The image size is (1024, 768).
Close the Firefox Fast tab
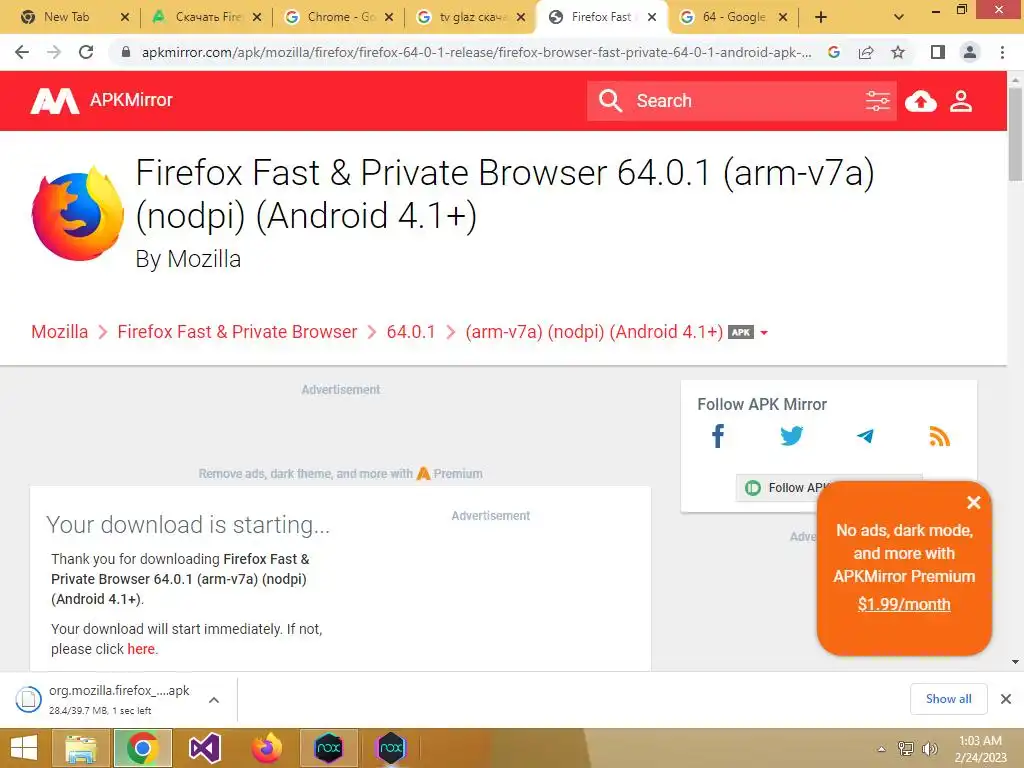click(x=652, y=18)
